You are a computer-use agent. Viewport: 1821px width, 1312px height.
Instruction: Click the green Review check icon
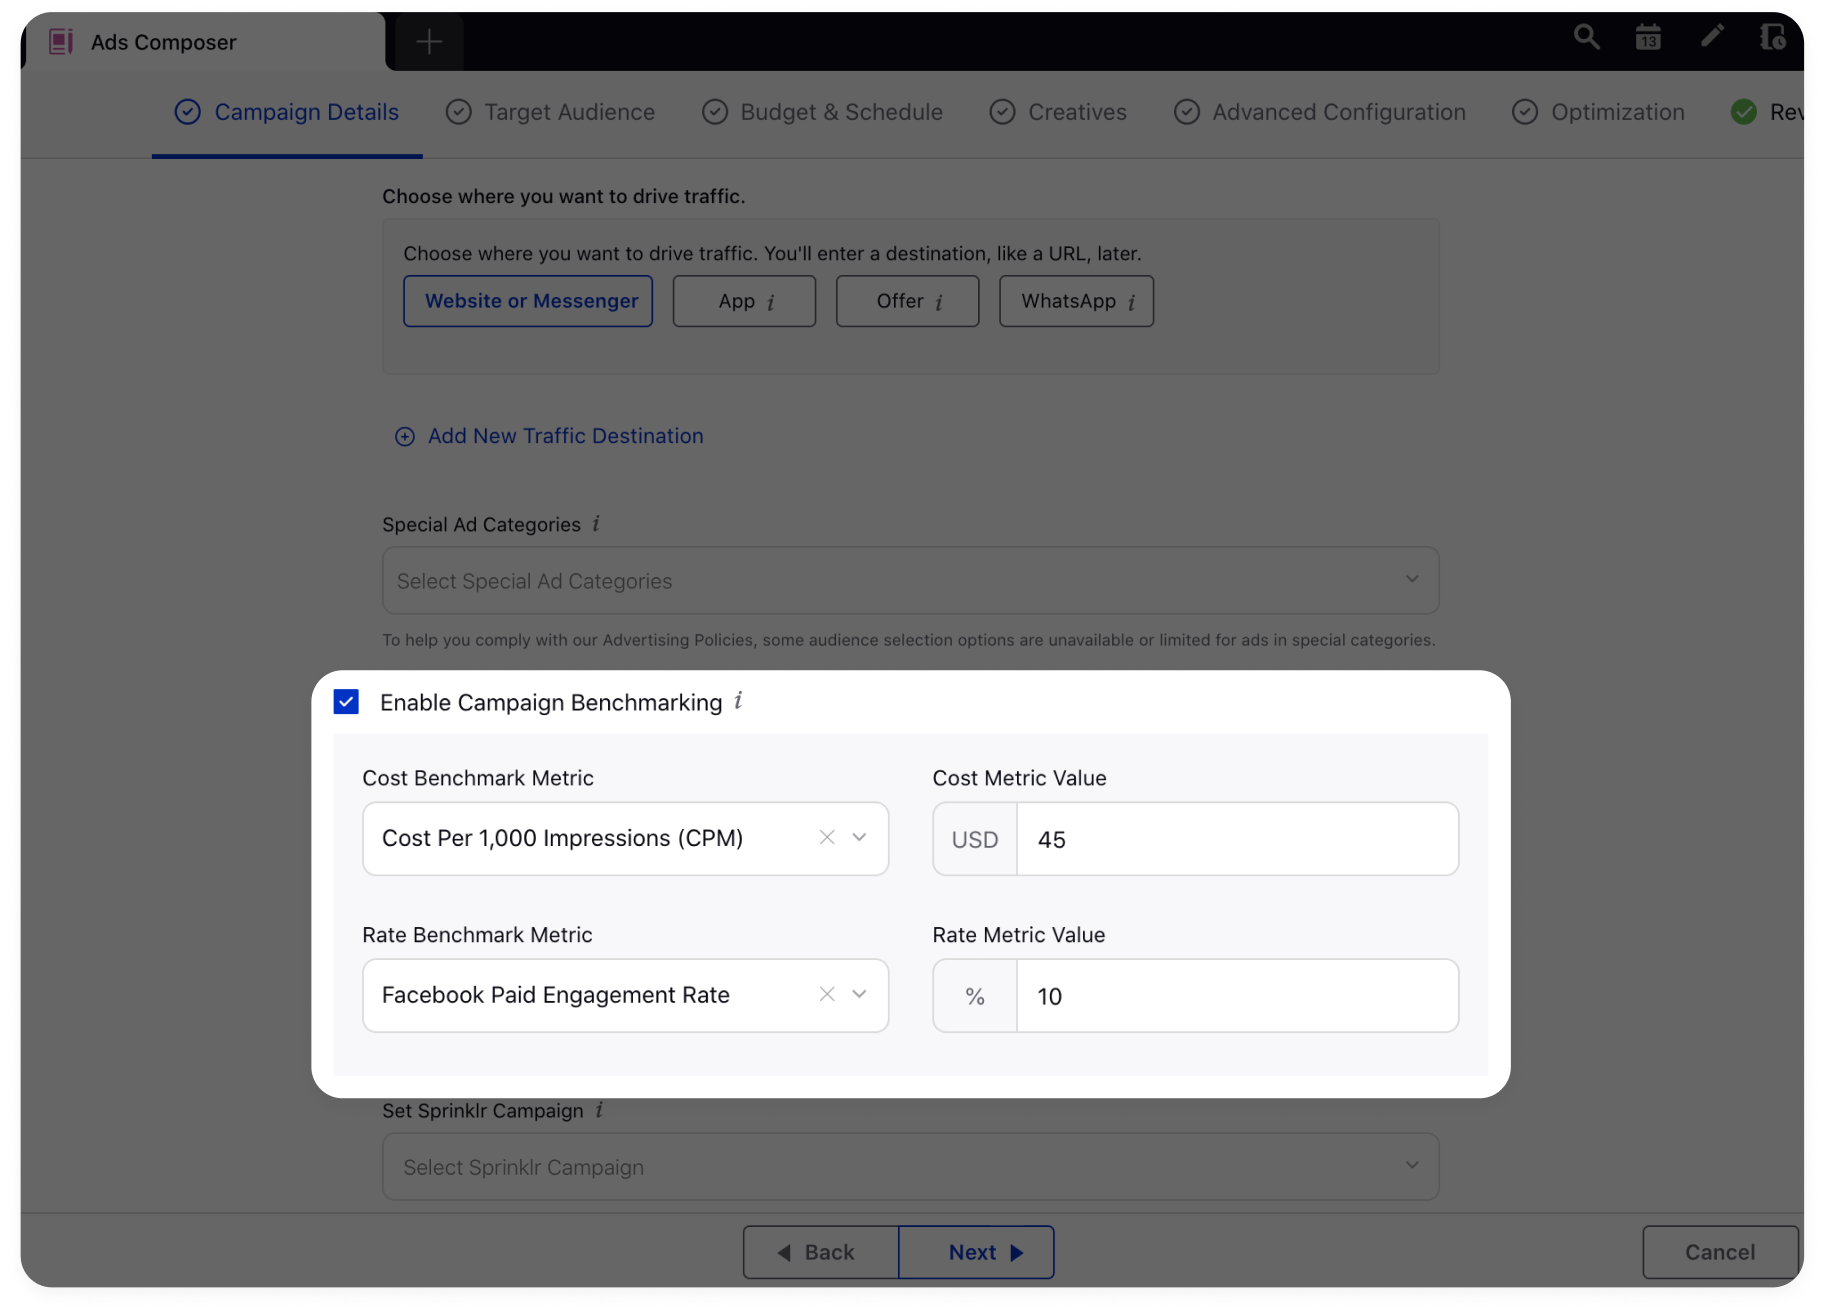point(1744,112)
